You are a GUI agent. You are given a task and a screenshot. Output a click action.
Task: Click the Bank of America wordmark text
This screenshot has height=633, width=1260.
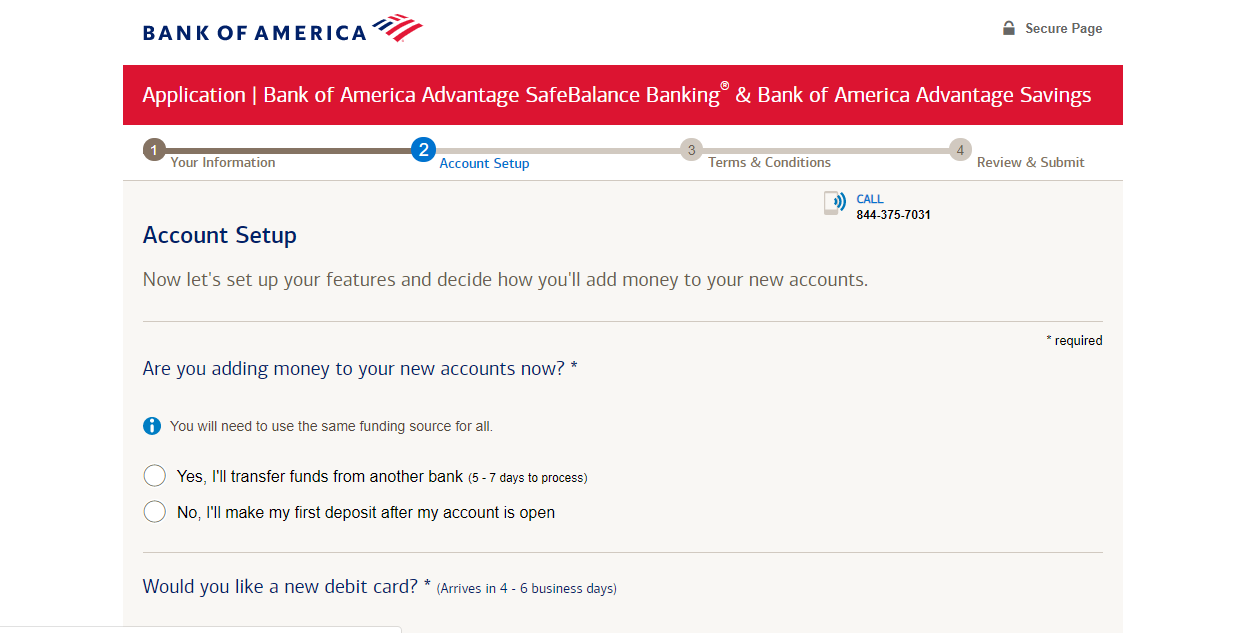tap(255, 33)
